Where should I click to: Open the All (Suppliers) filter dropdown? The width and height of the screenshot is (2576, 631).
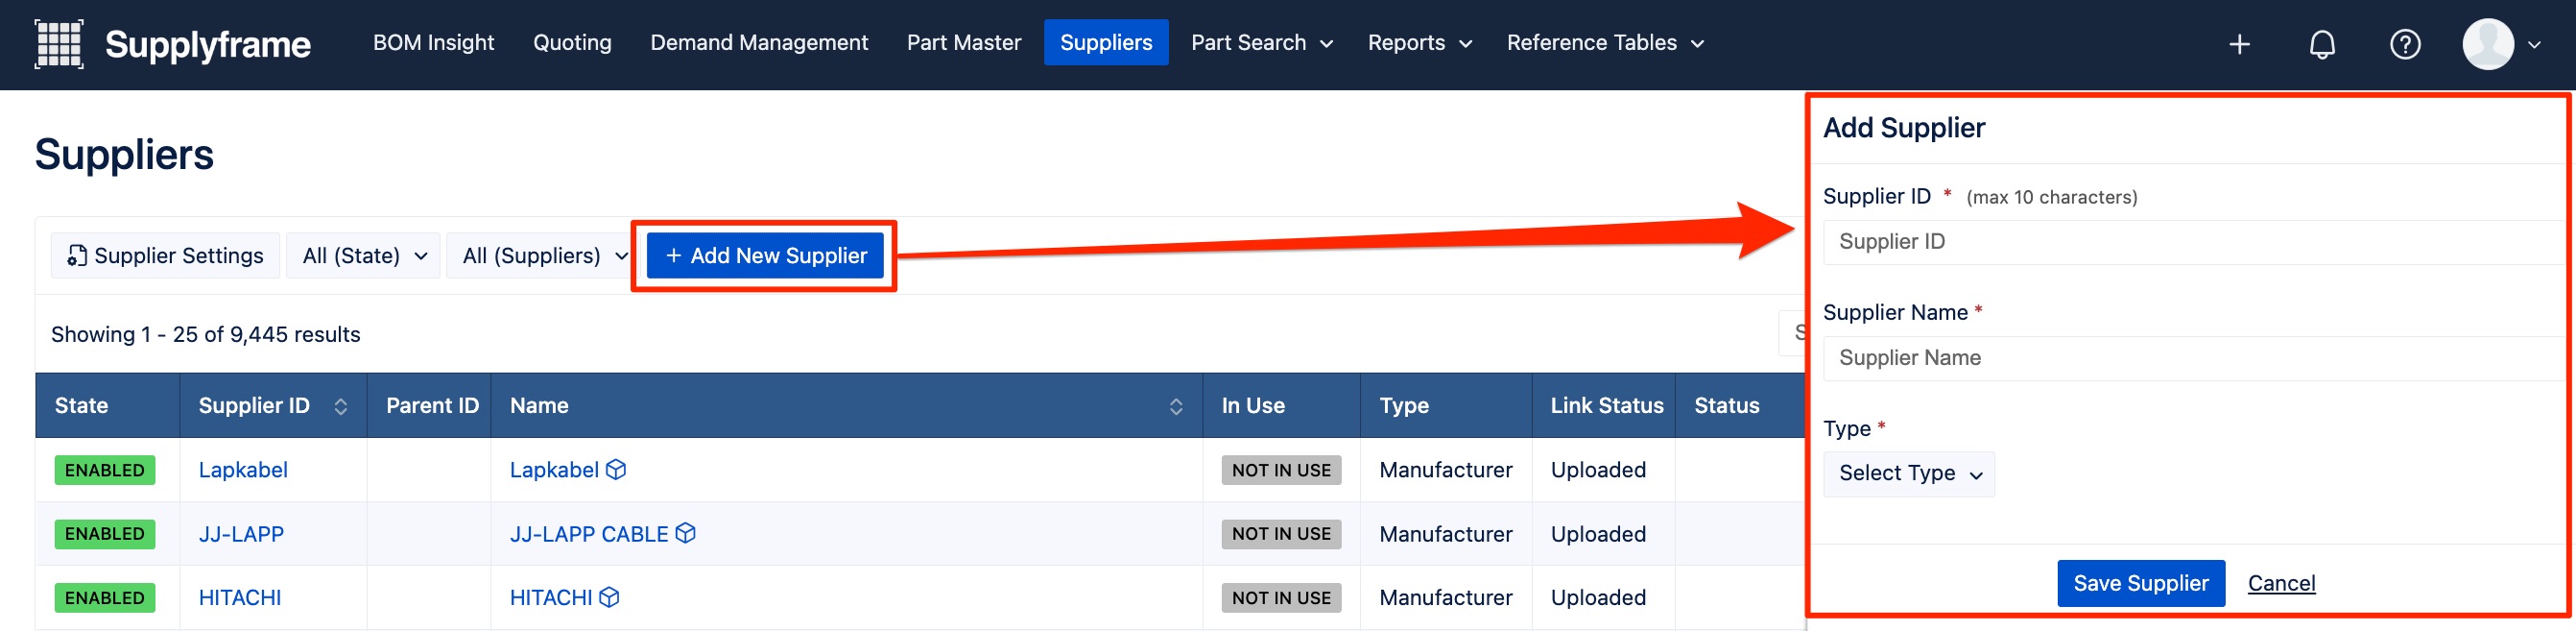coord(544,256)
